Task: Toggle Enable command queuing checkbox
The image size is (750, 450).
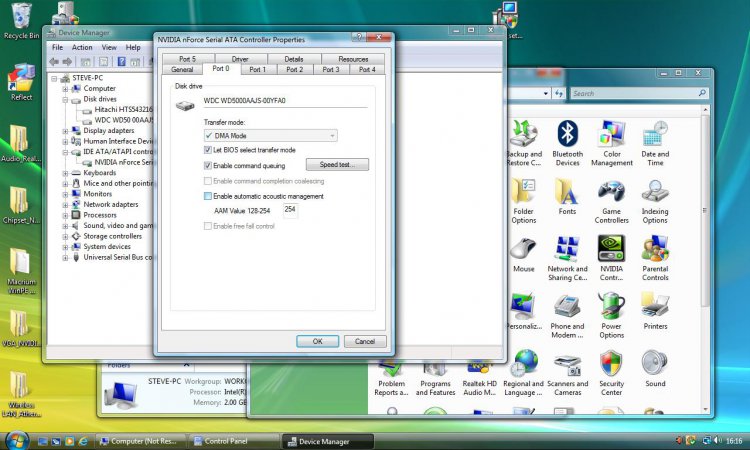Action: pyautogui.click(x=208, y=165)
